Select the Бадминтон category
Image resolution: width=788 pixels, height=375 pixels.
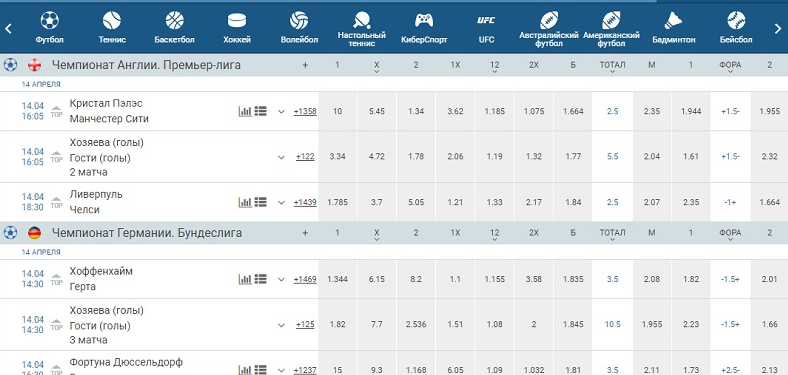(673, 28)
